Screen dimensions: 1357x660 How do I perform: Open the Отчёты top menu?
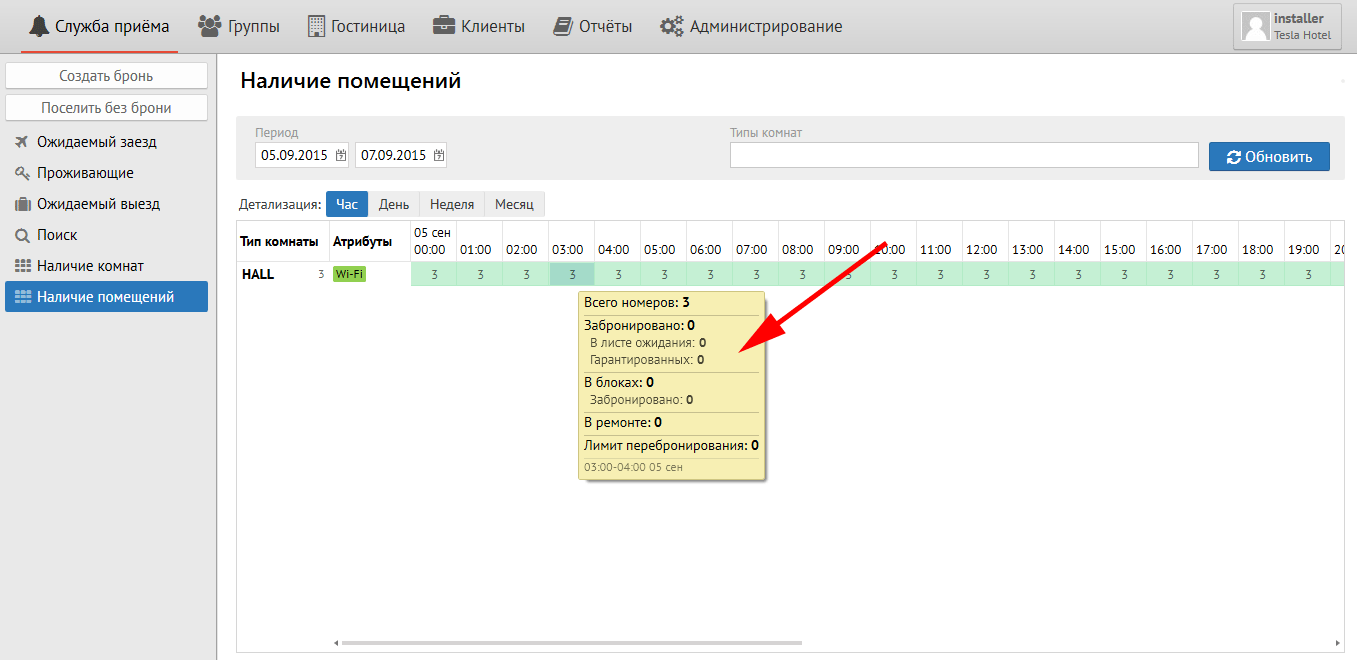[x=593, y=26]
